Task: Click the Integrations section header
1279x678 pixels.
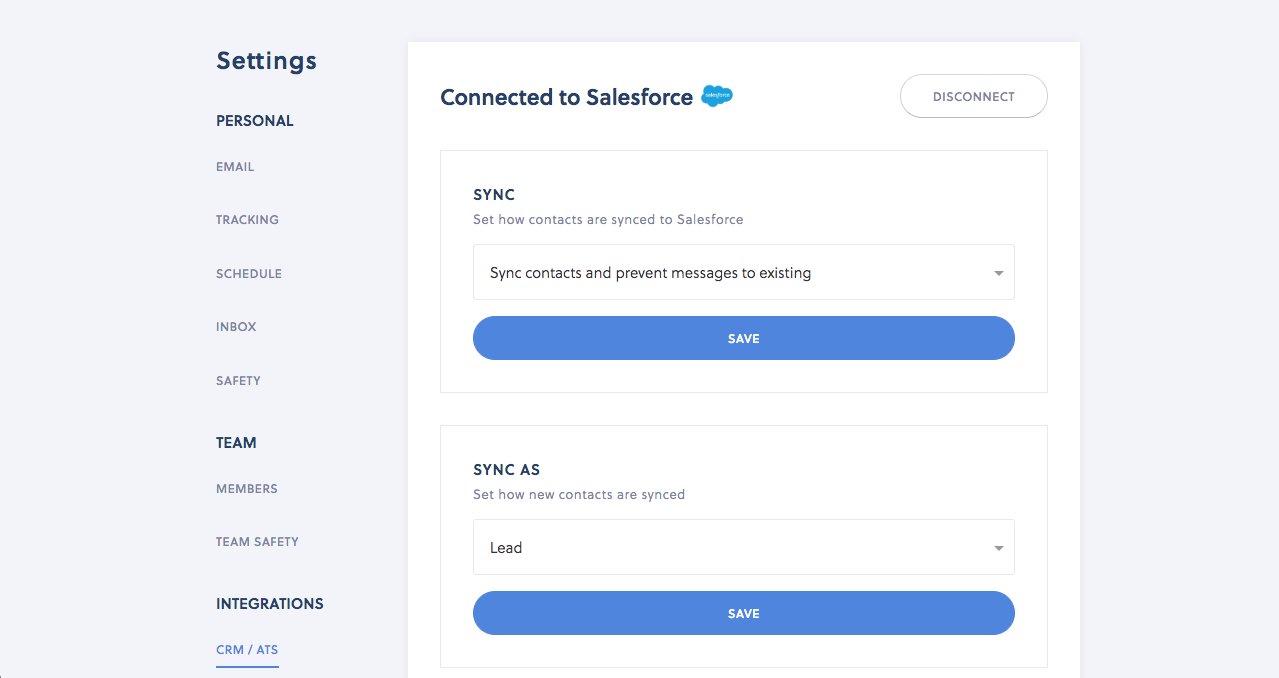Action: 270,604
